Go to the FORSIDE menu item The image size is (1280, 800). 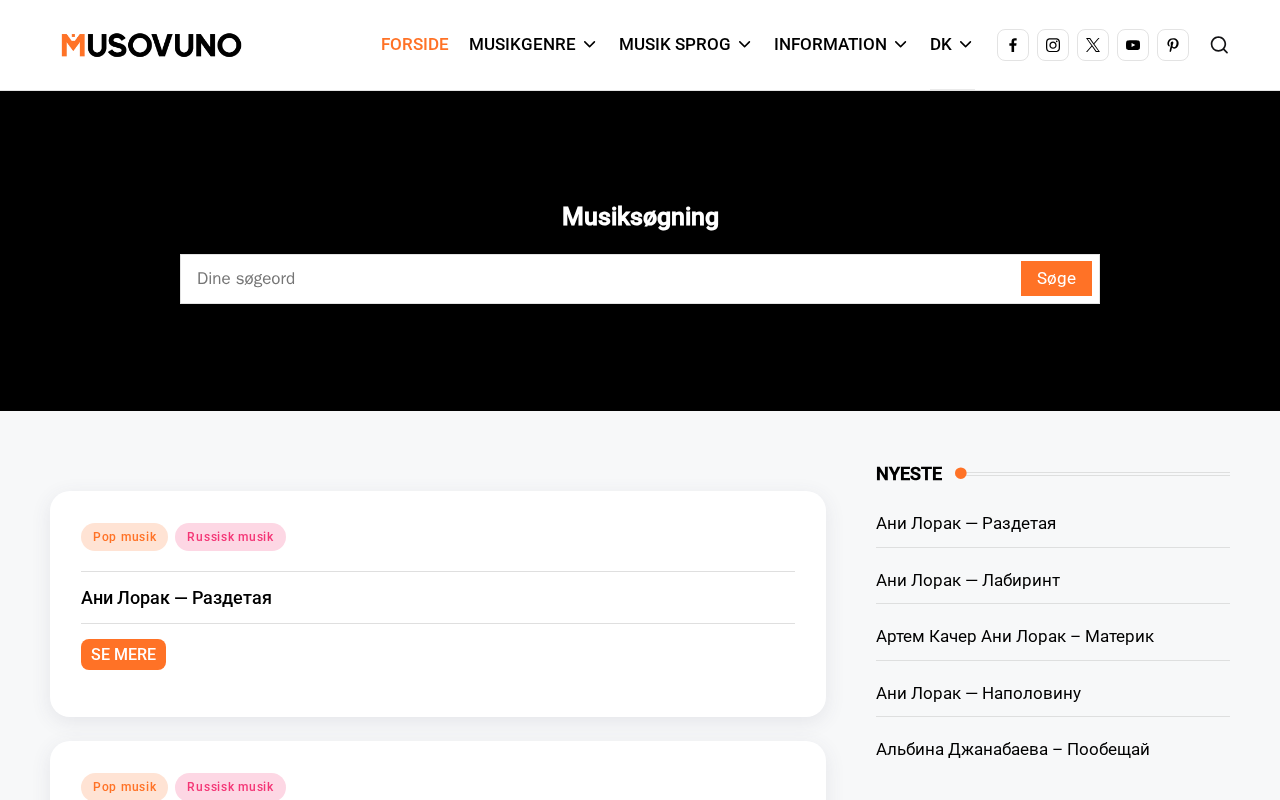[x=415, y=45]
